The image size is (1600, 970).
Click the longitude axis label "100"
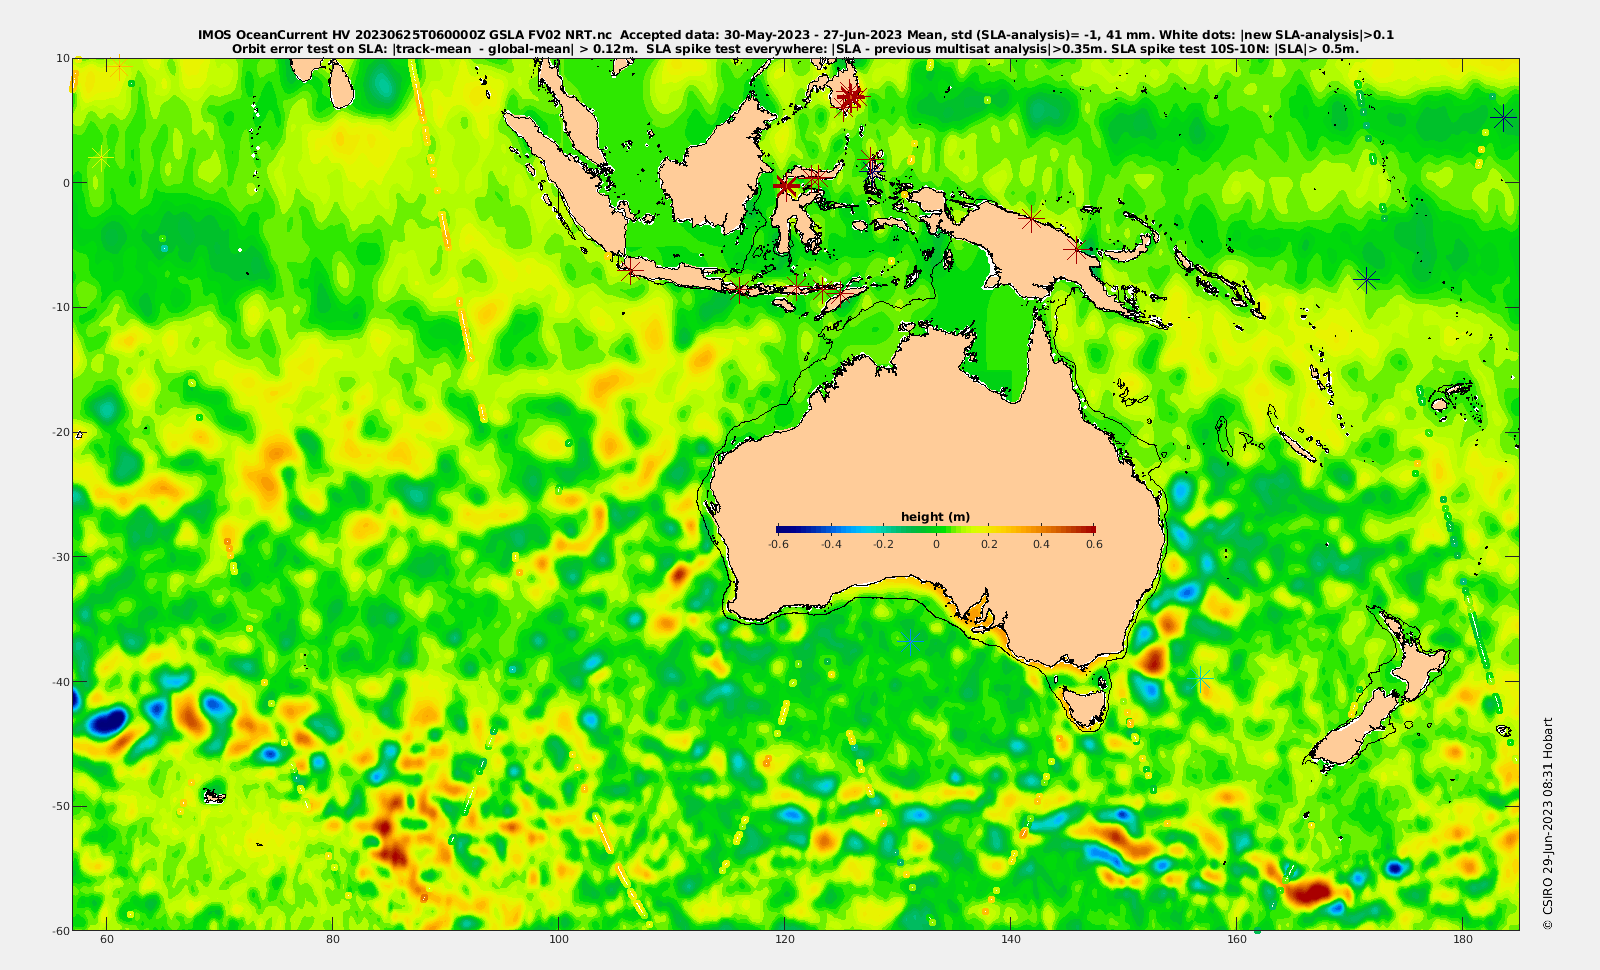[558, 940]
